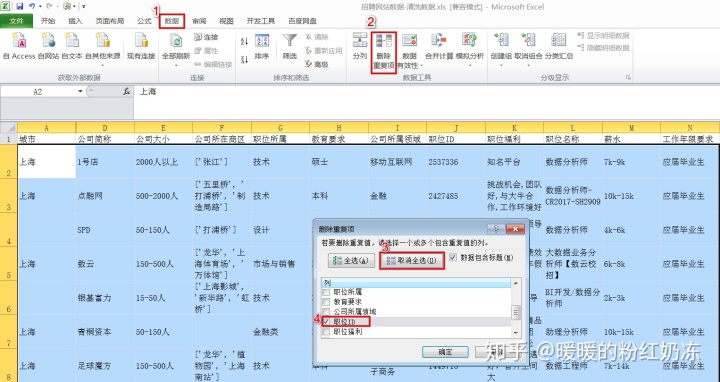This screenshot has height=382, width=720.
Task: Sort descending with the Z-A icon
Action: (244, 59)
